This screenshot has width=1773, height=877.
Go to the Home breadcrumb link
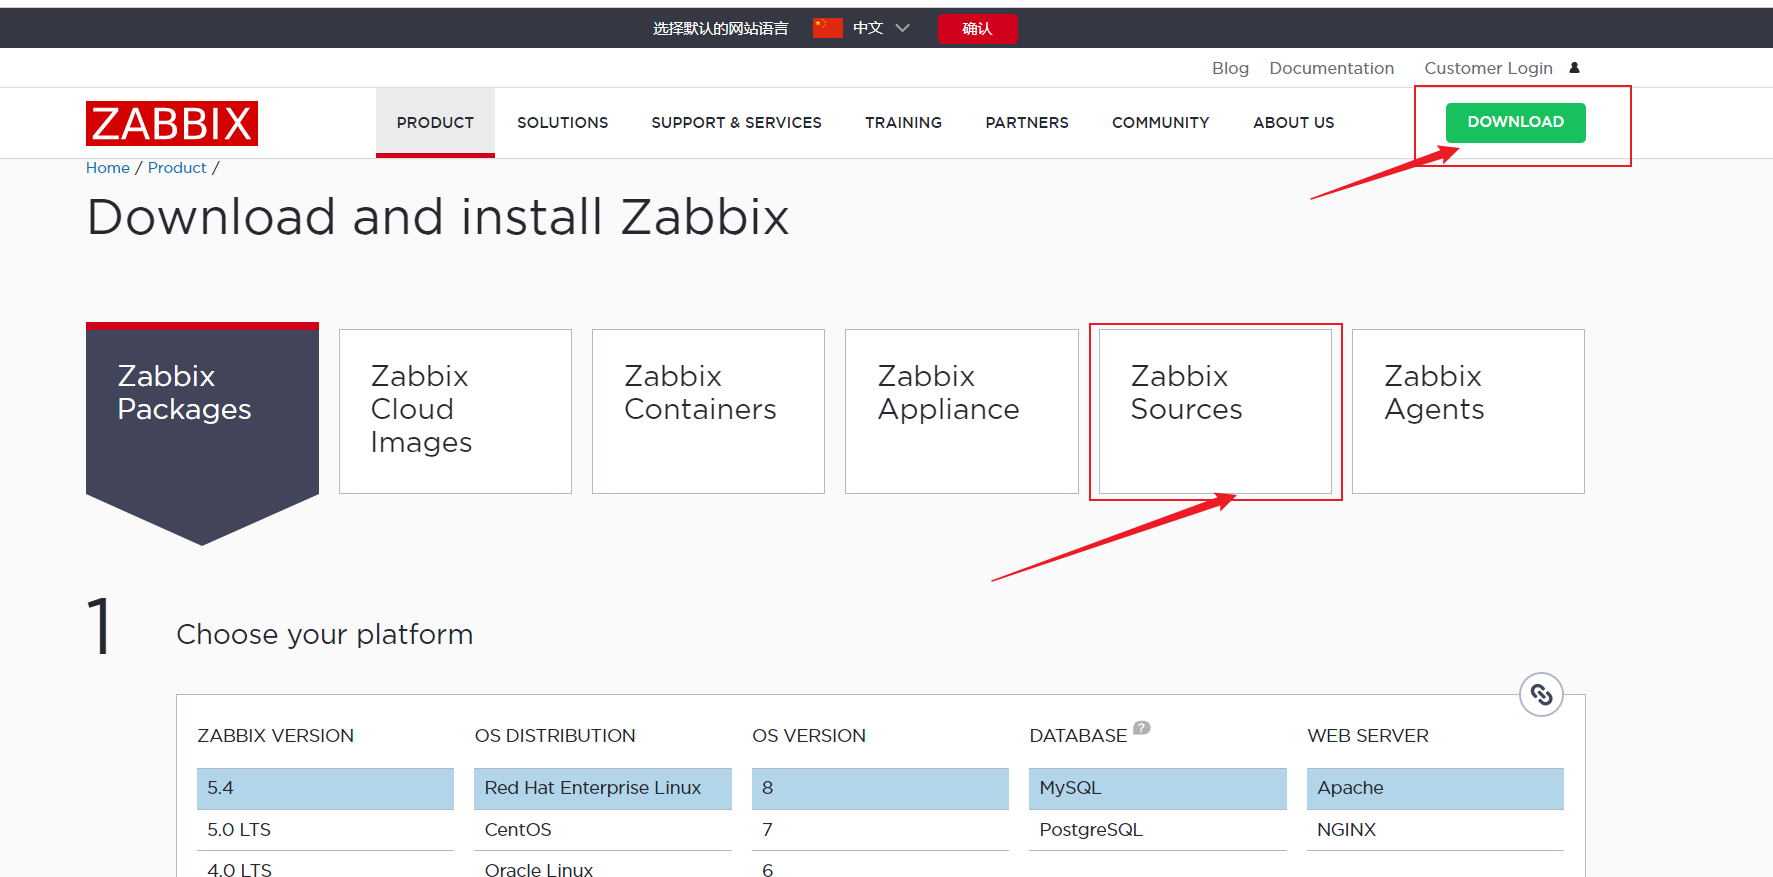tap(108, 168)
